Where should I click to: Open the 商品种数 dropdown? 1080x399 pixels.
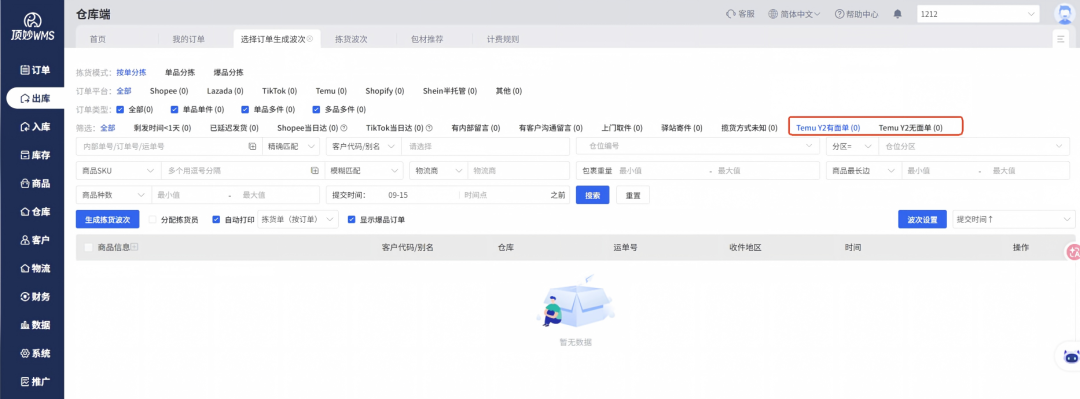click(x=113, y=195)
